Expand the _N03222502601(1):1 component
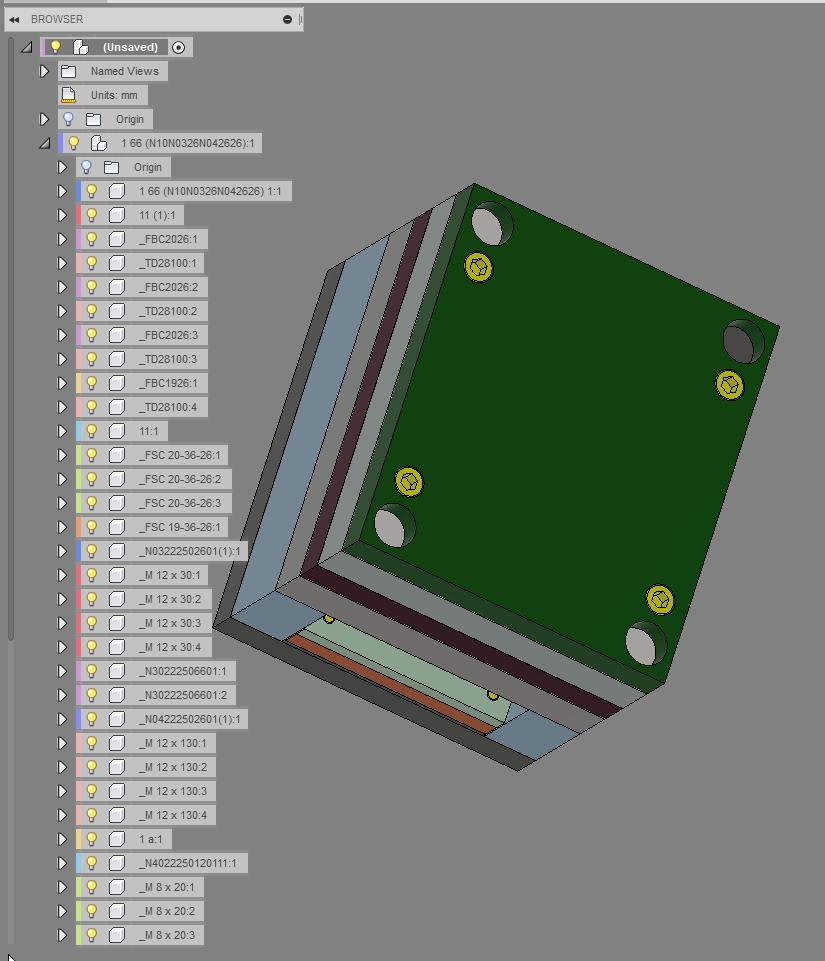Screen dimensions: 825x961 pos(62,551)
